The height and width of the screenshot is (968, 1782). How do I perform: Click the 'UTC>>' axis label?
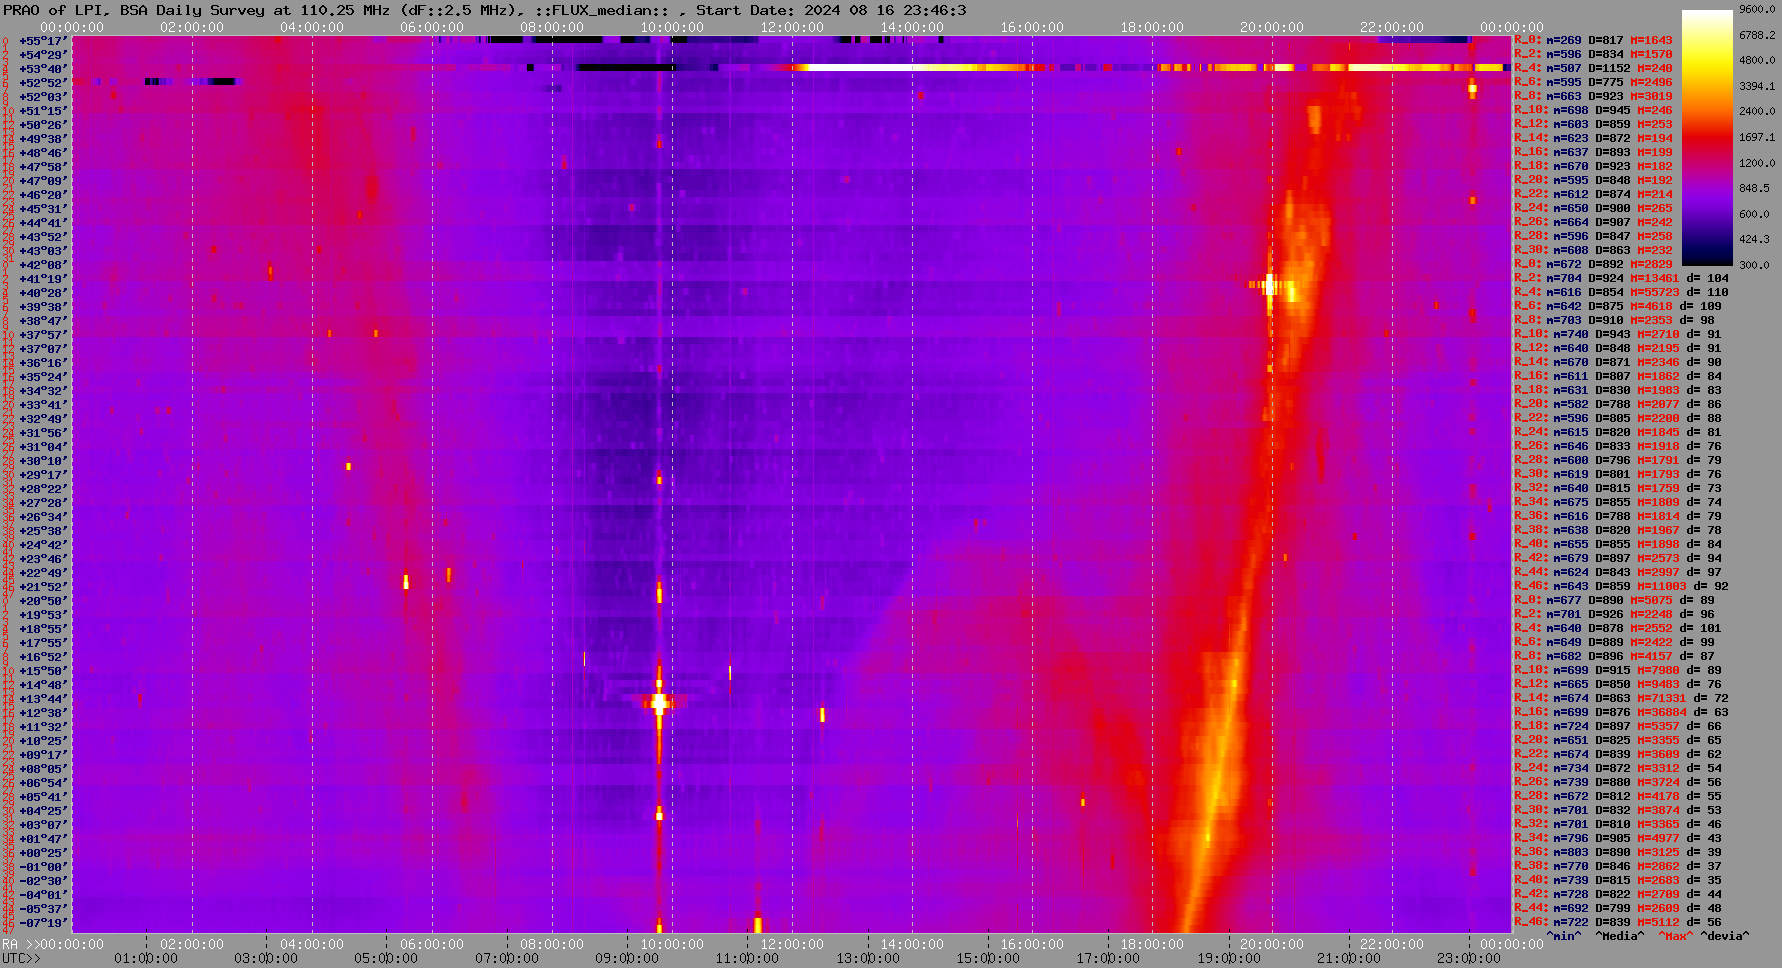[x=22, y=958]
